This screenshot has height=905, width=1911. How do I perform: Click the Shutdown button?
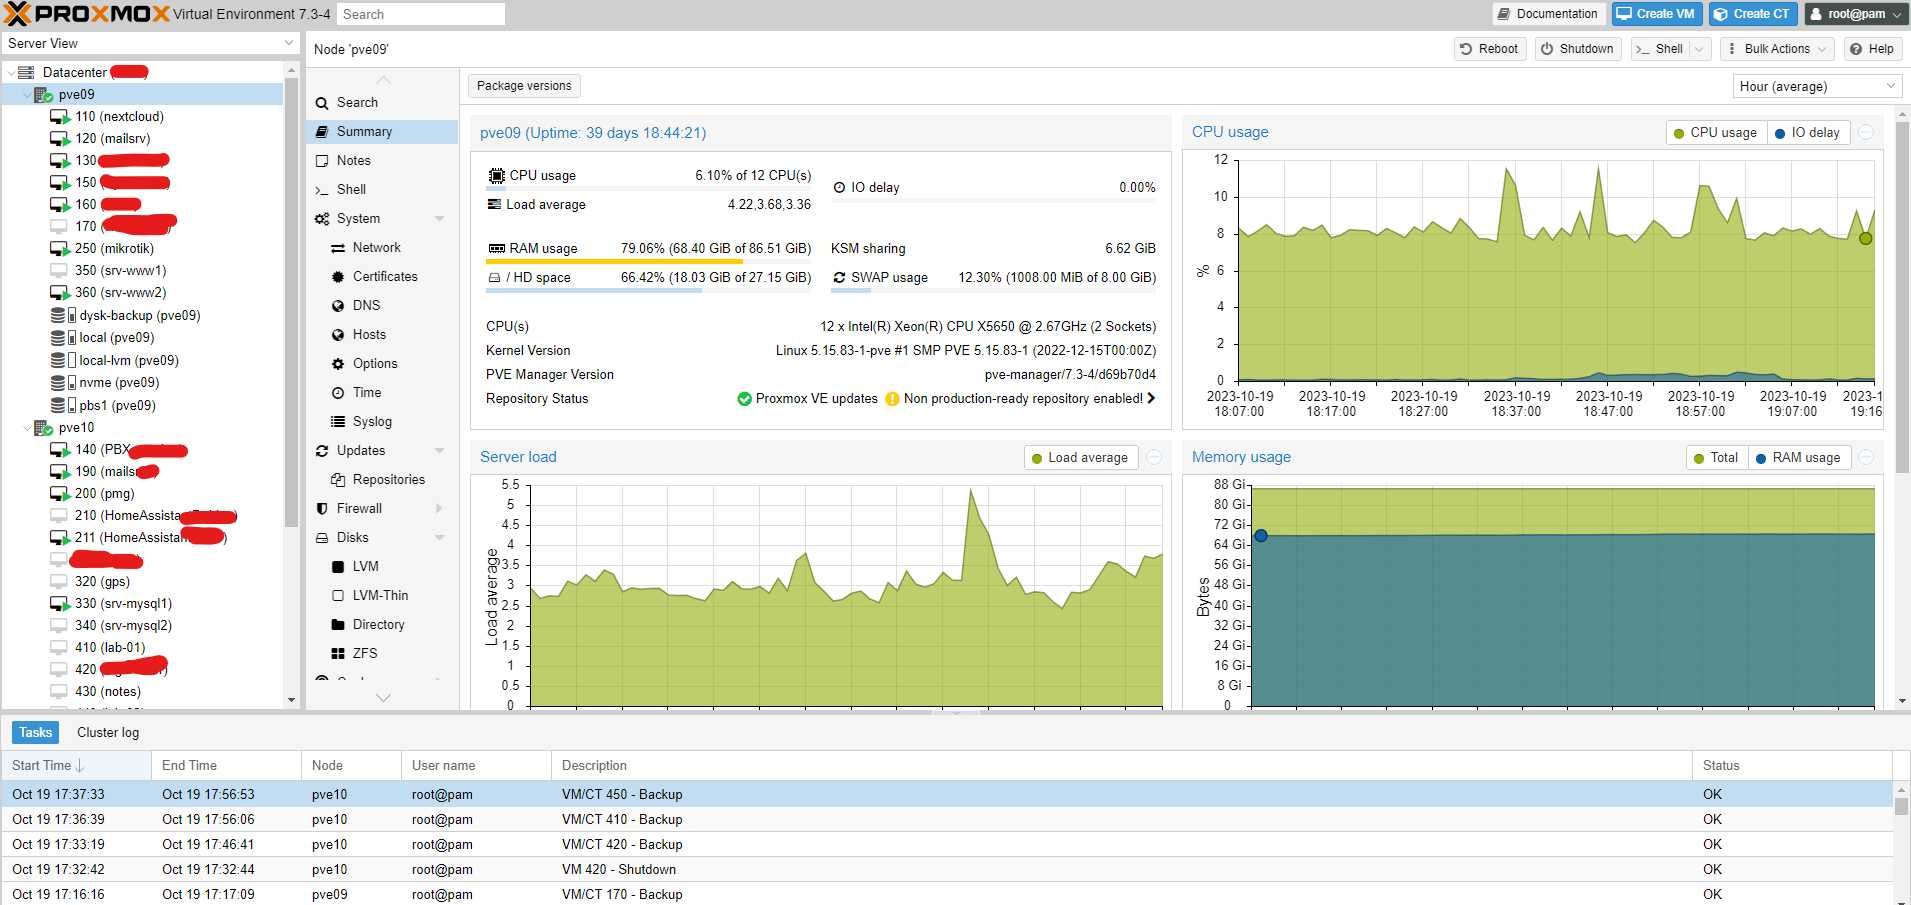(x=1577, y=49)
